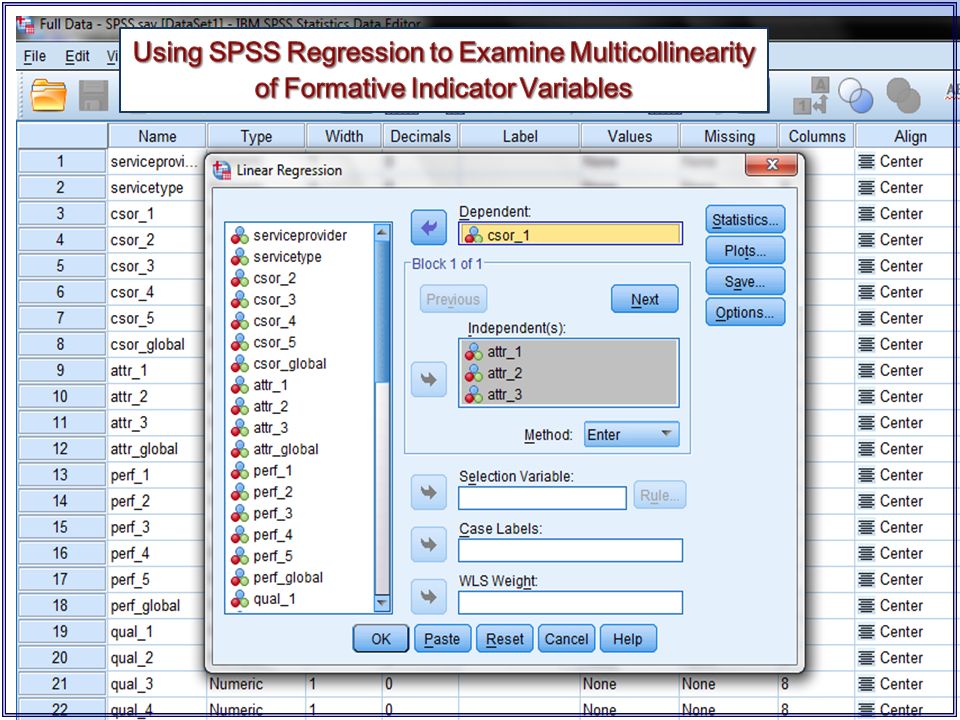Screen dimensions: 960x720
Task: Open the Statistics... dialog
Action: point(744,220)
